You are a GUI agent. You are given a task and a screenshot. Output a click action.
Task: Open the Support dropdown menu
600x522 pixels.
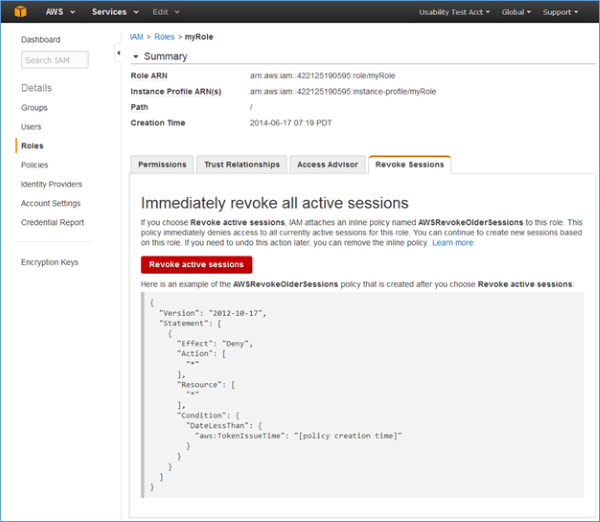pos(560,12)
